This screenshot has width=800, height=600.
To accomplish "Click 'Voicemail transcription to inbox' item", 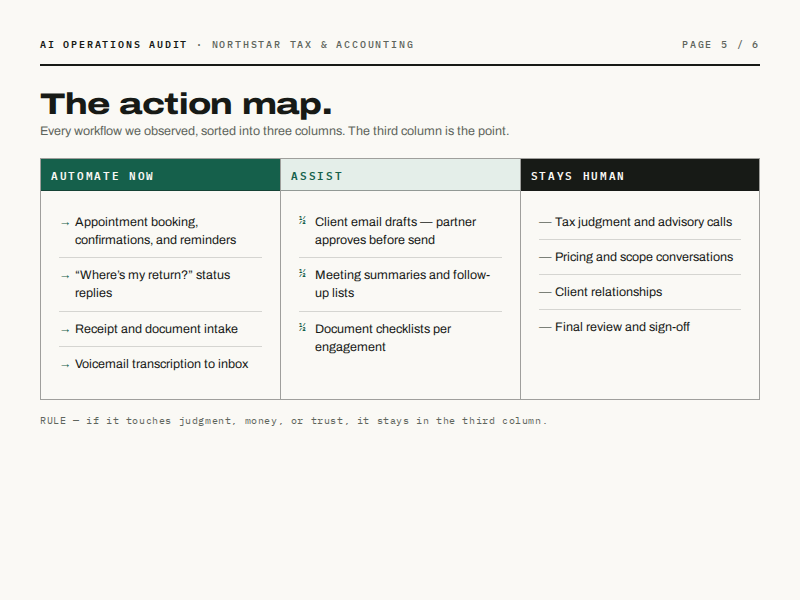I will (162, 364).
